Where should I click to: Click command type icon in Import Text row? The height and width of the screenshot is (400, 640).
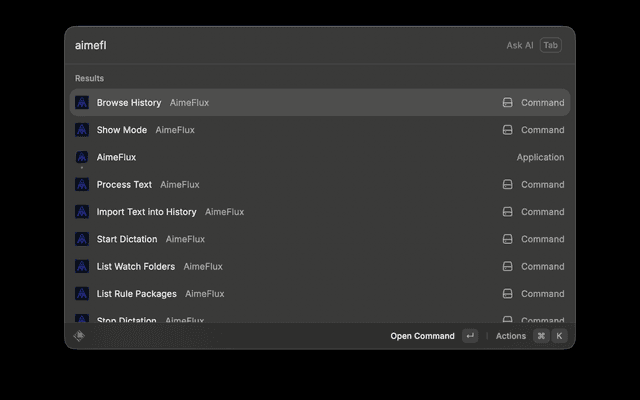click(507, 212)
